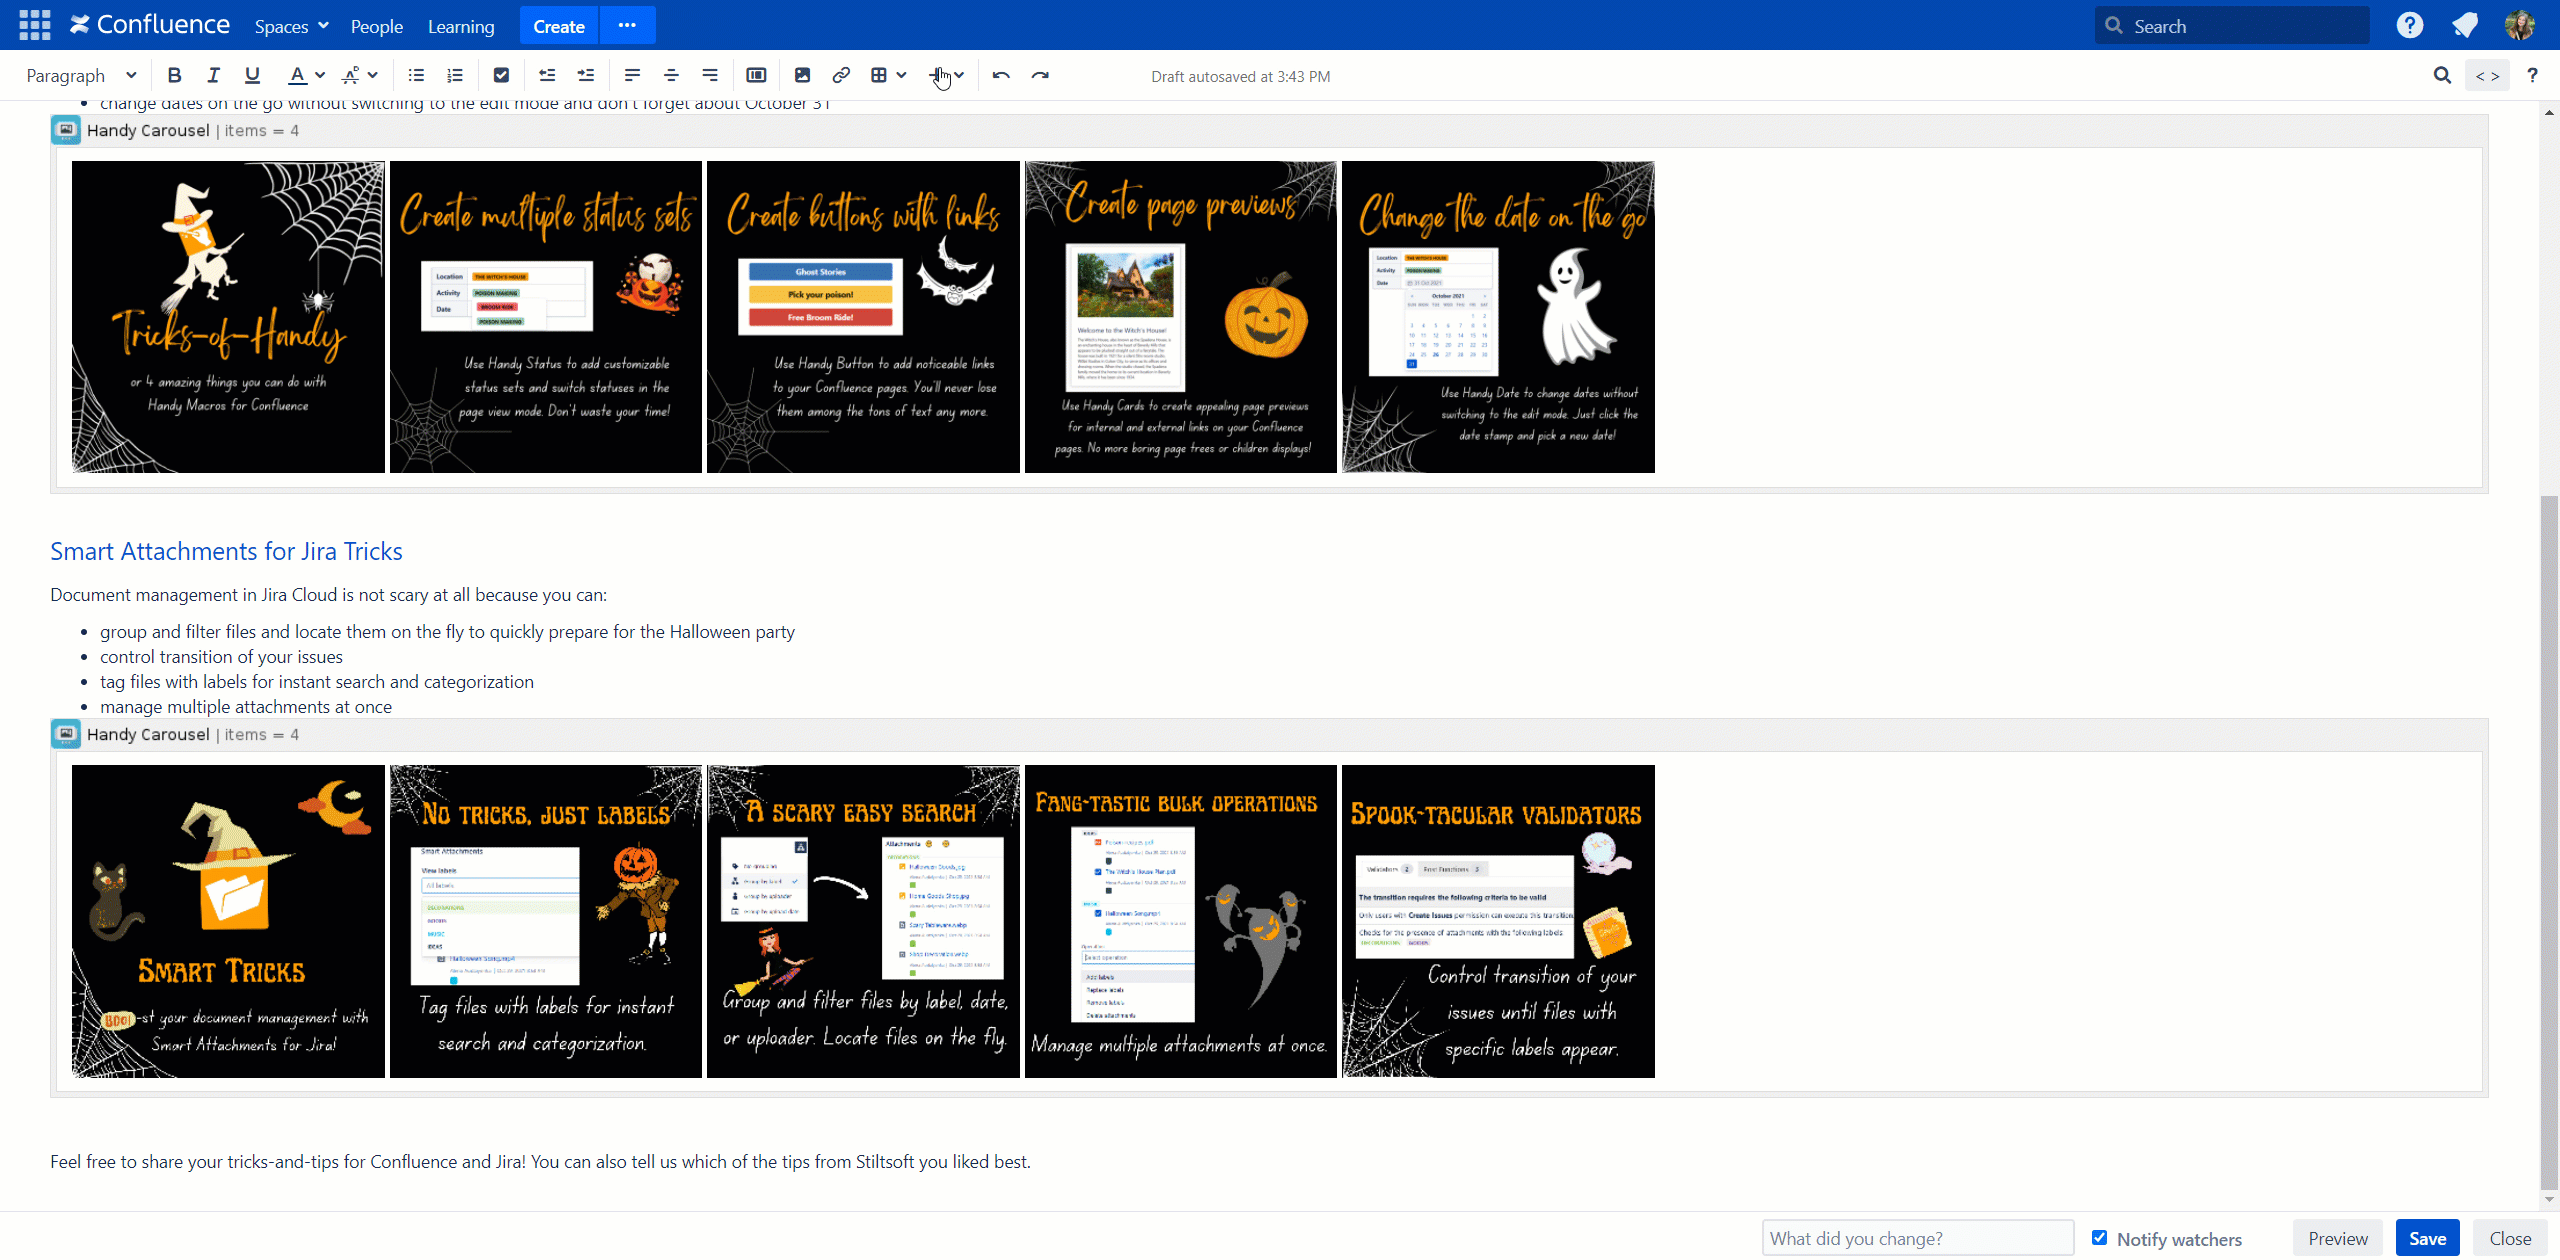This screenshot has width=2560, height=1260.
Task: Toggle the Notify watchers checkbox
Action: (x=2100, y=1238)
